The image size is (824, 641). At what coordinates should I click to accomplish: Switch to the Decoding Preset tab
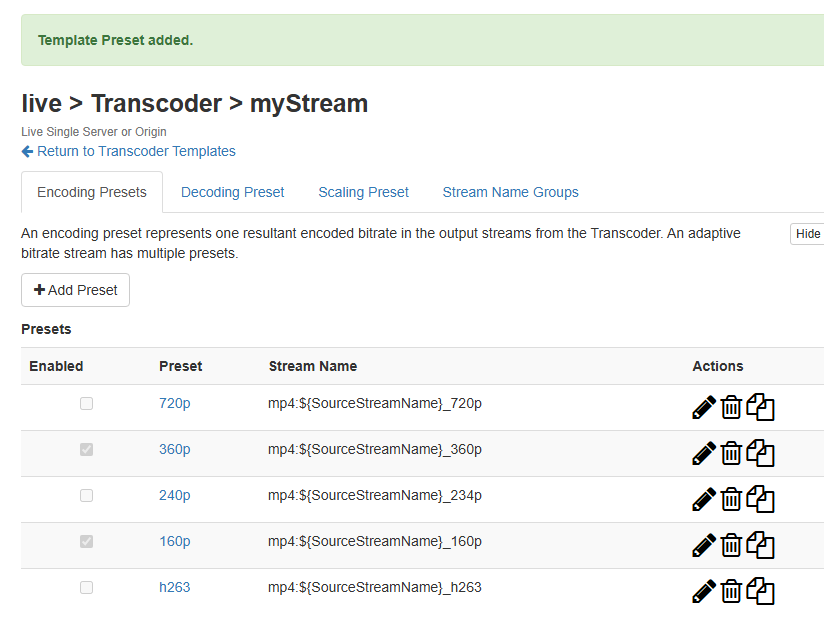(x=232, y=192)
